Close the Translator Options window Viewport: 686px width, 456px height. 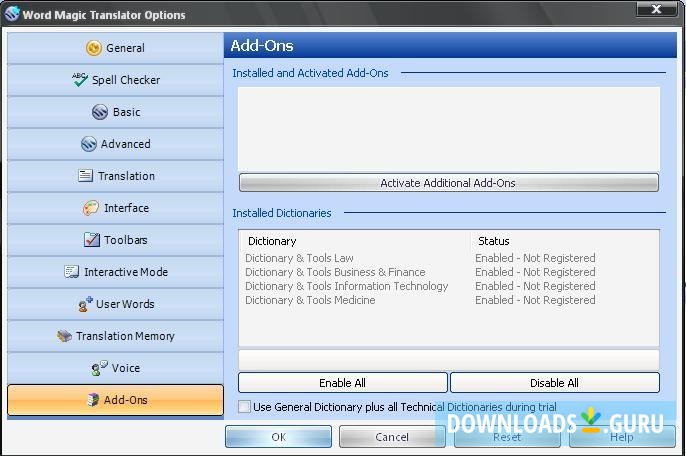pos(656,9)
